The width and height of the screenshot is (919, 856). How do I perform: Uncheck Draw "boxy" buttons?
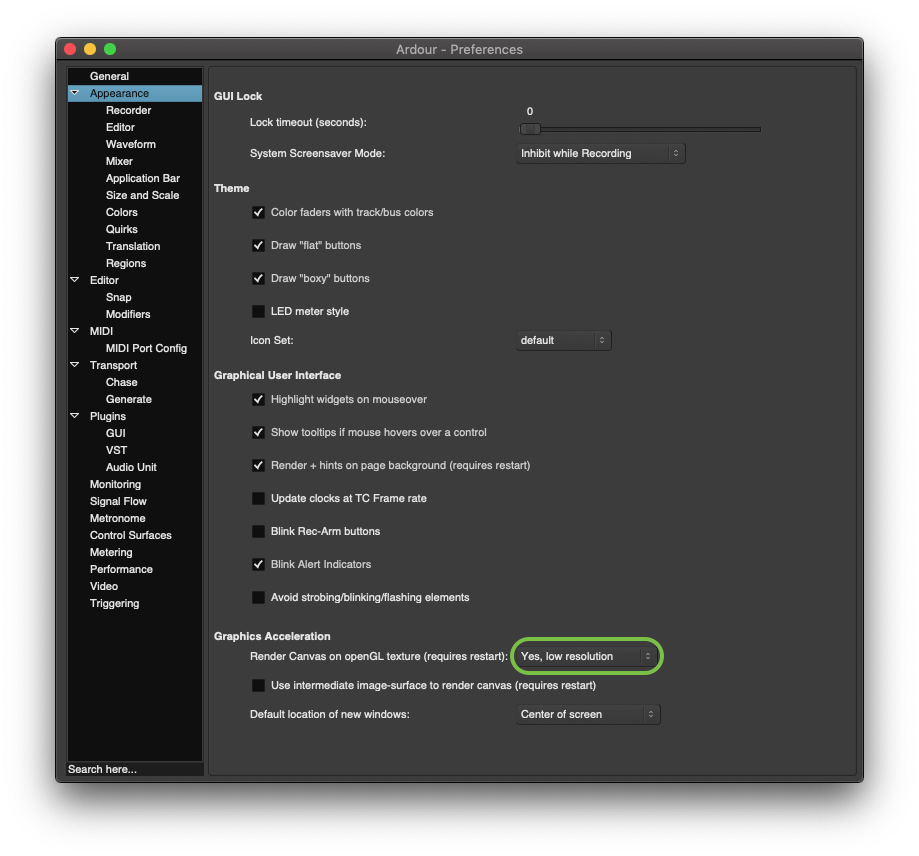click(x=258, y=279)
